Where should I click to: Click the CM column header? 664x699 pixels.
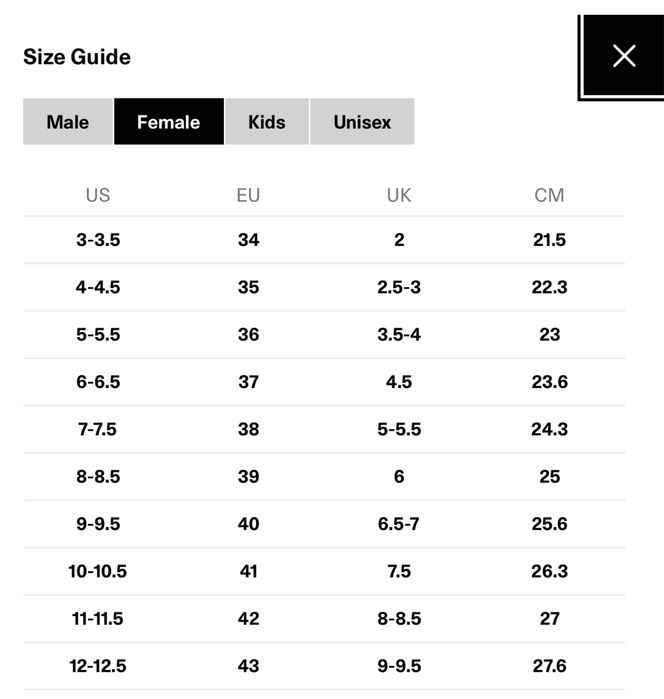coord(549,195)
